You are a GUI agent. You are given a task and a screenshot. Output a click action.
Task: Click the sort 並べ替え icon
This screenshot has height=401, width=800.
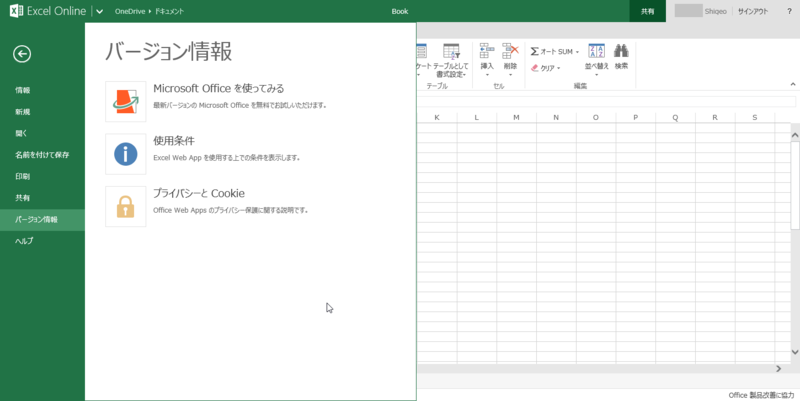pos(596,51)
